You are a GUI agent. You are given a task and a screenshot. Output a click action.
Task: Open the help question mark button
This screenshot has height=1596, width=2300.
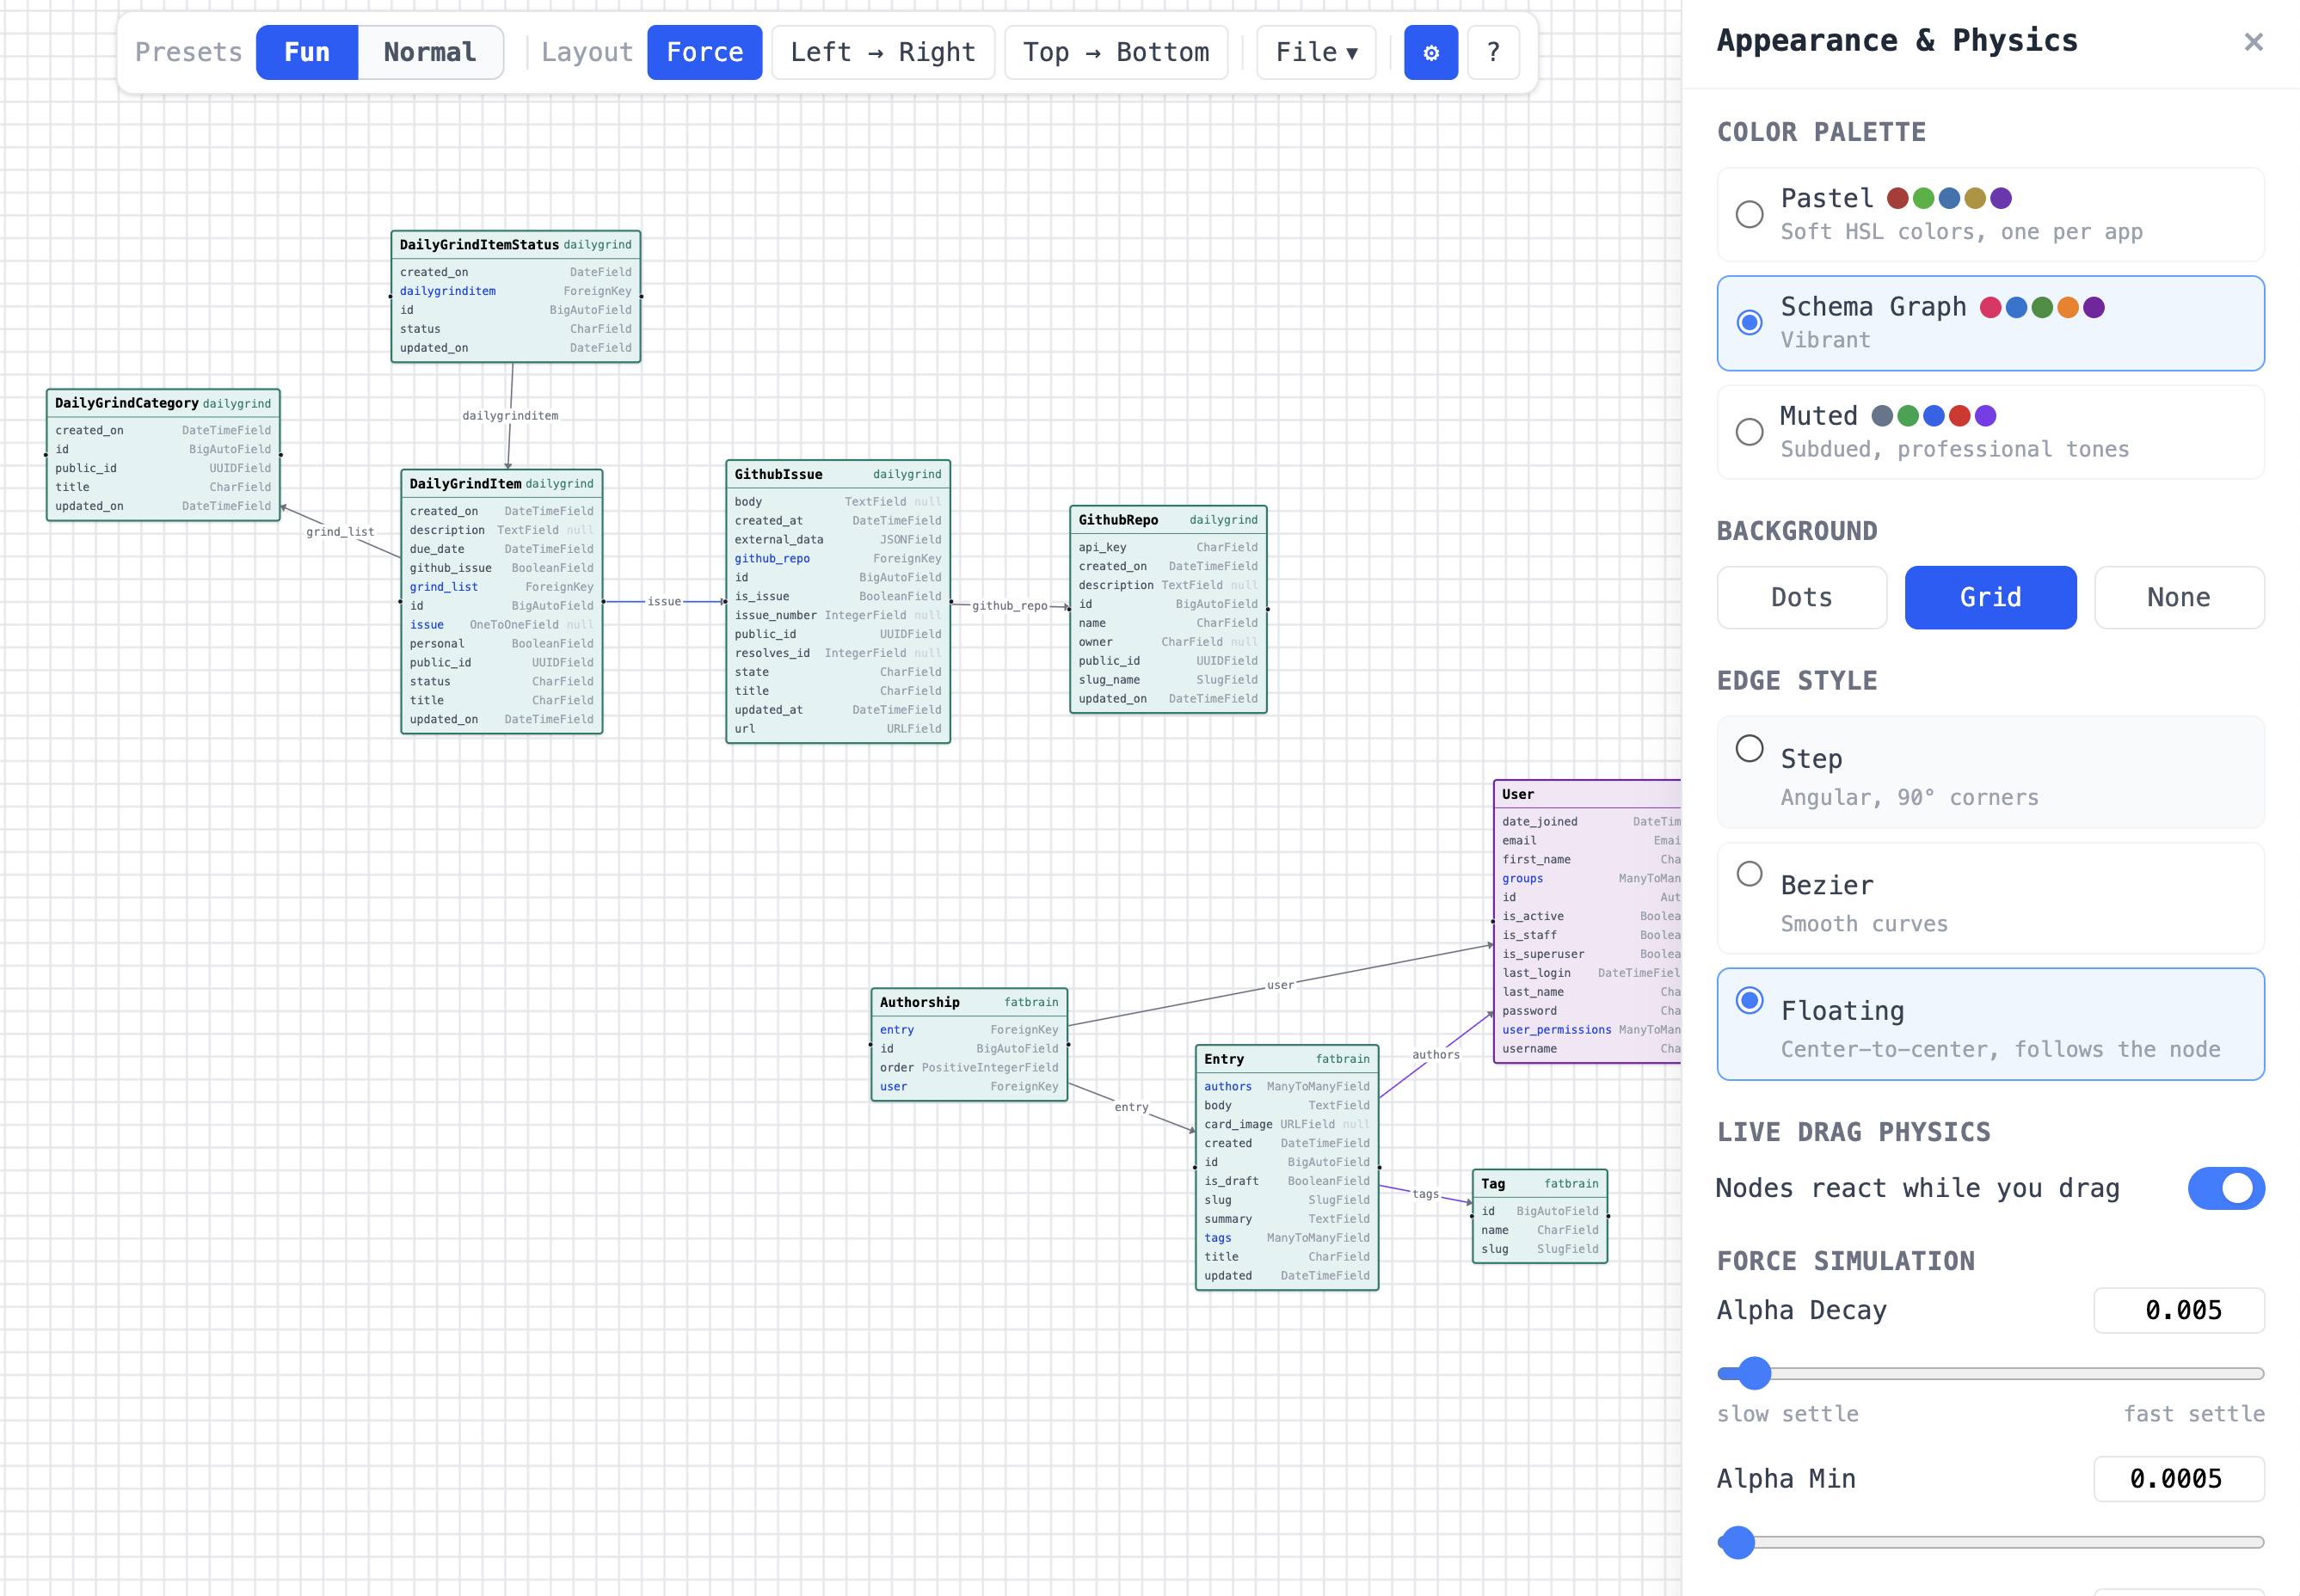coord(1493,52)
